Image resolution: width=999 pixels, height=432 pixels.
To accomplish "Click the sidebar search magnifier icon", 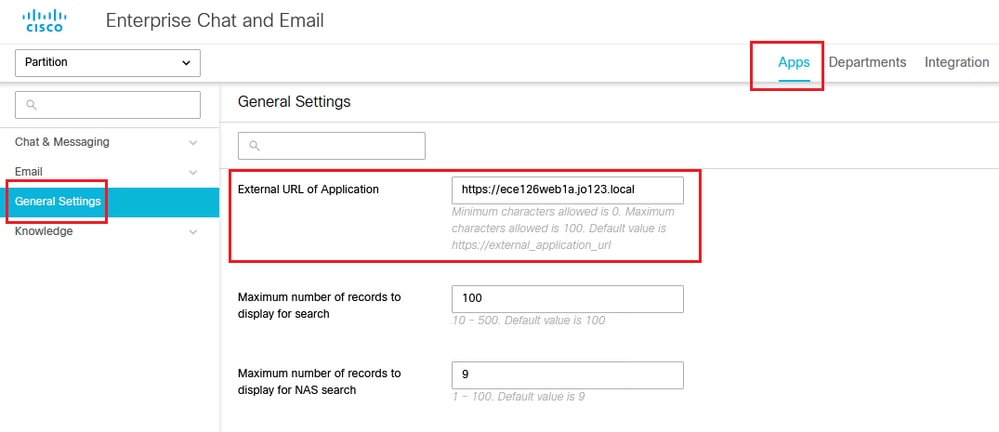I will [32, 105].
